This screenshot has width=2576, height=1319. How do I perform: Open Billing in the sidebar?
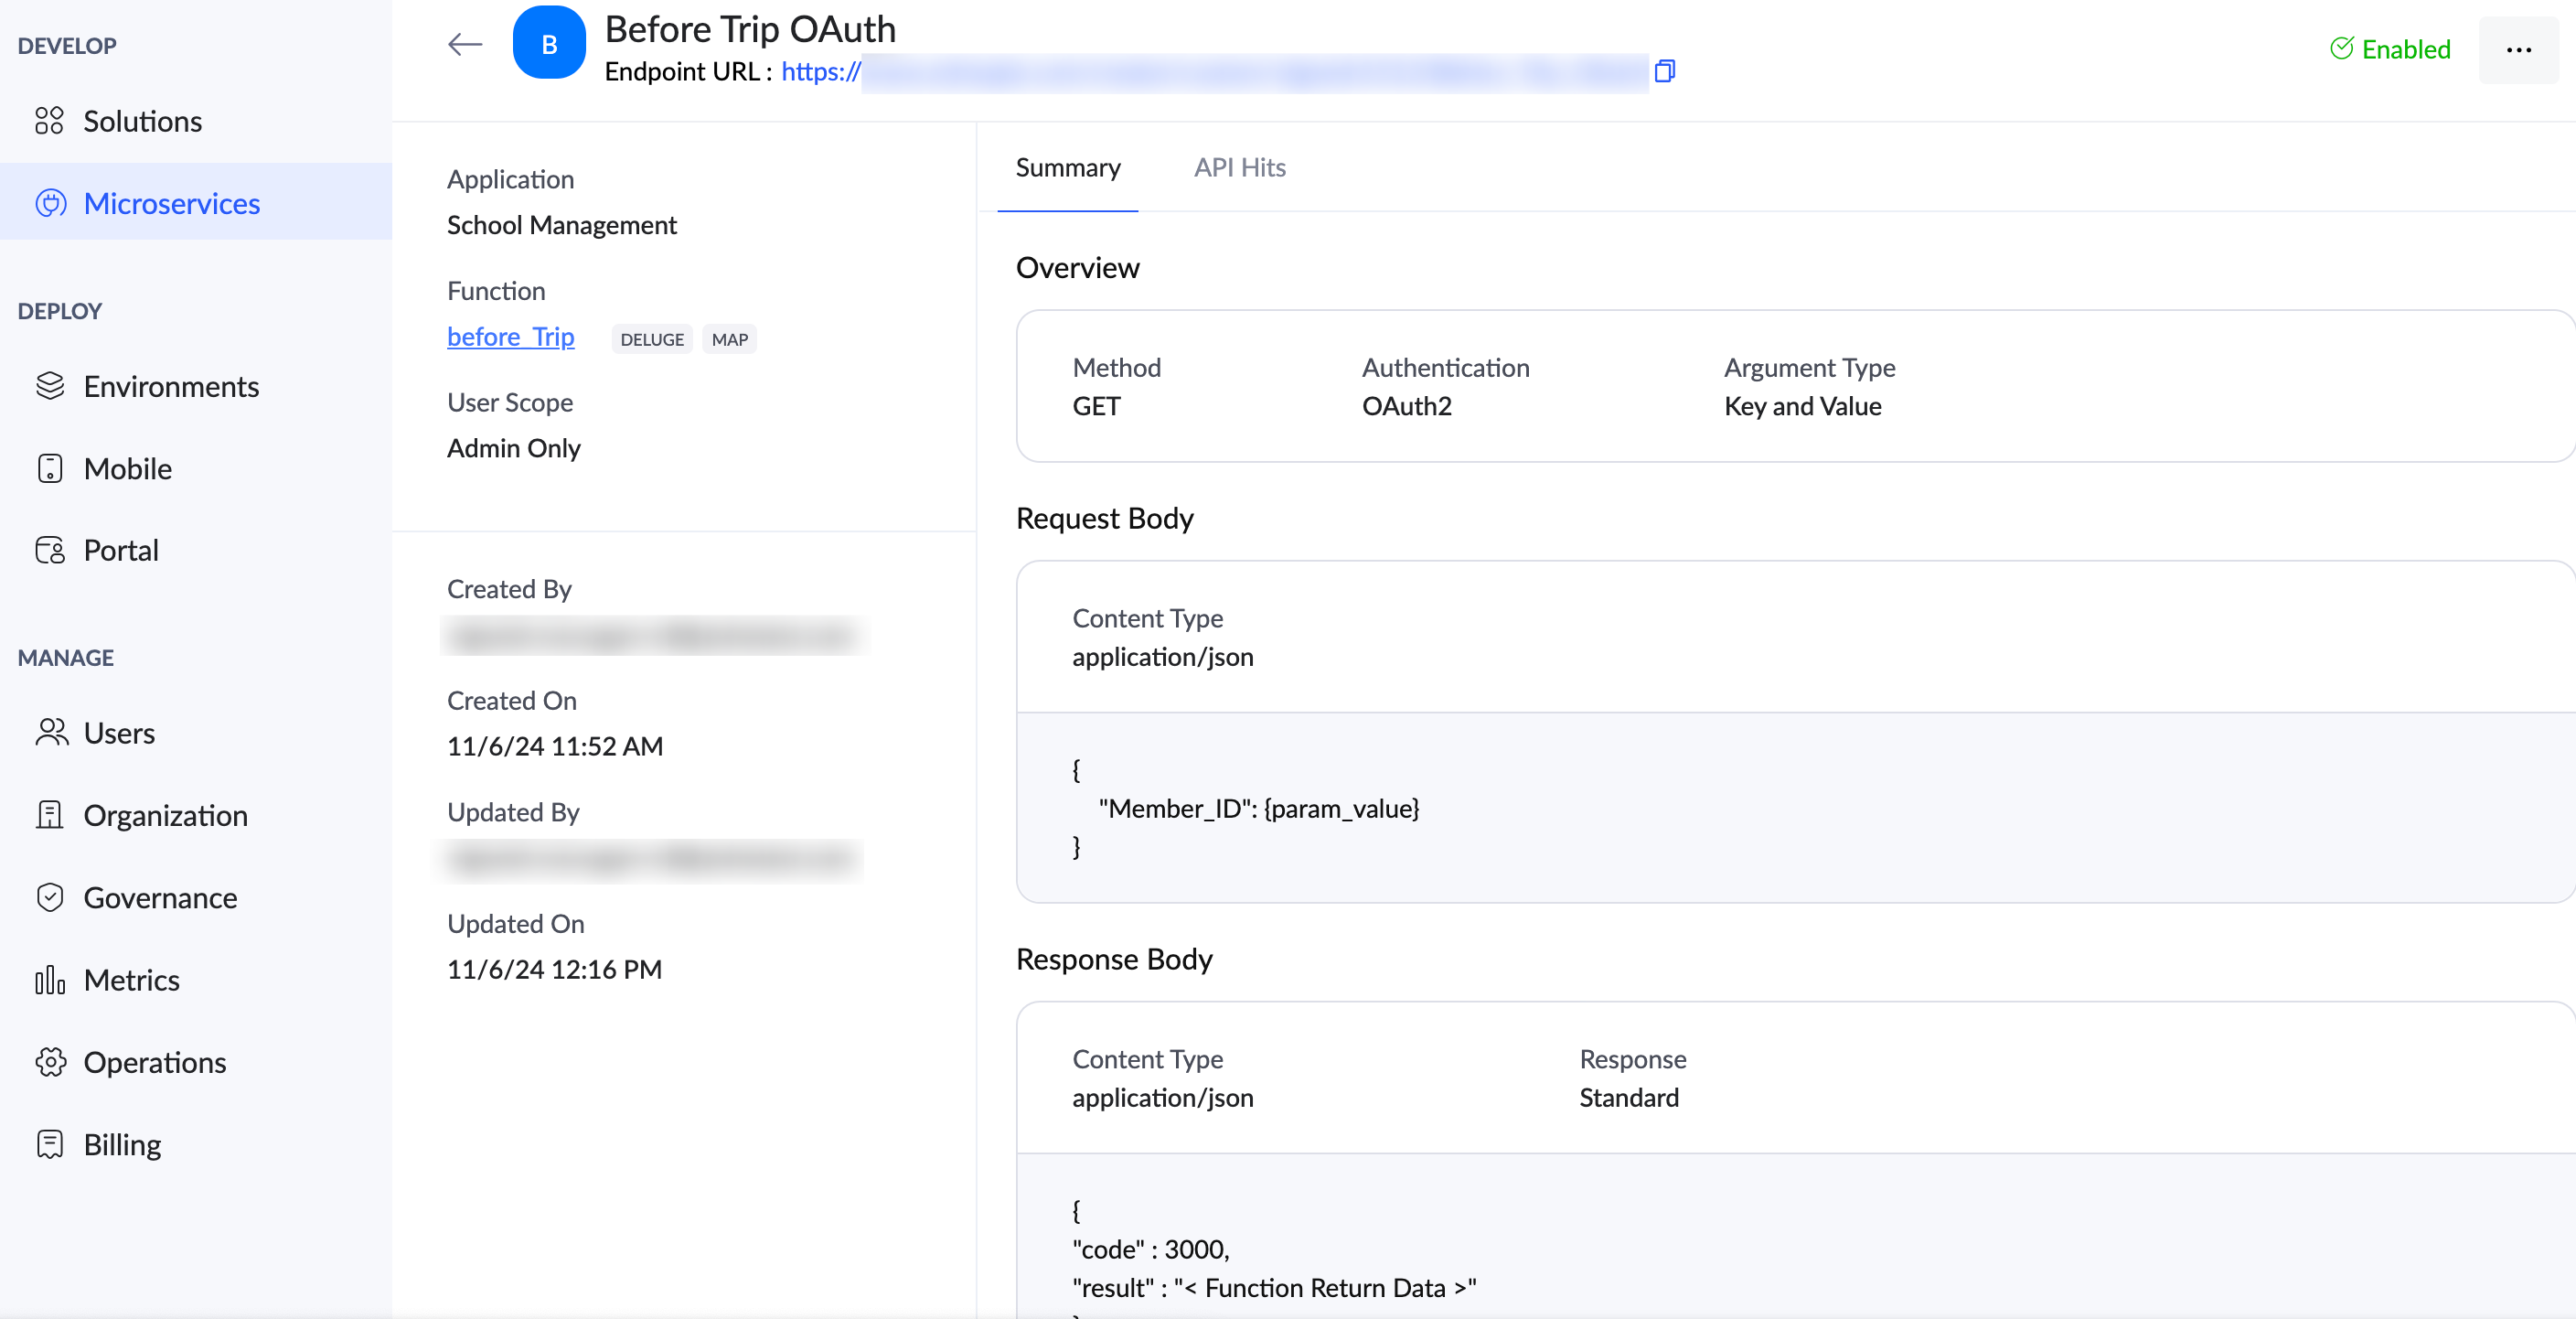(x=122, y=1144)
